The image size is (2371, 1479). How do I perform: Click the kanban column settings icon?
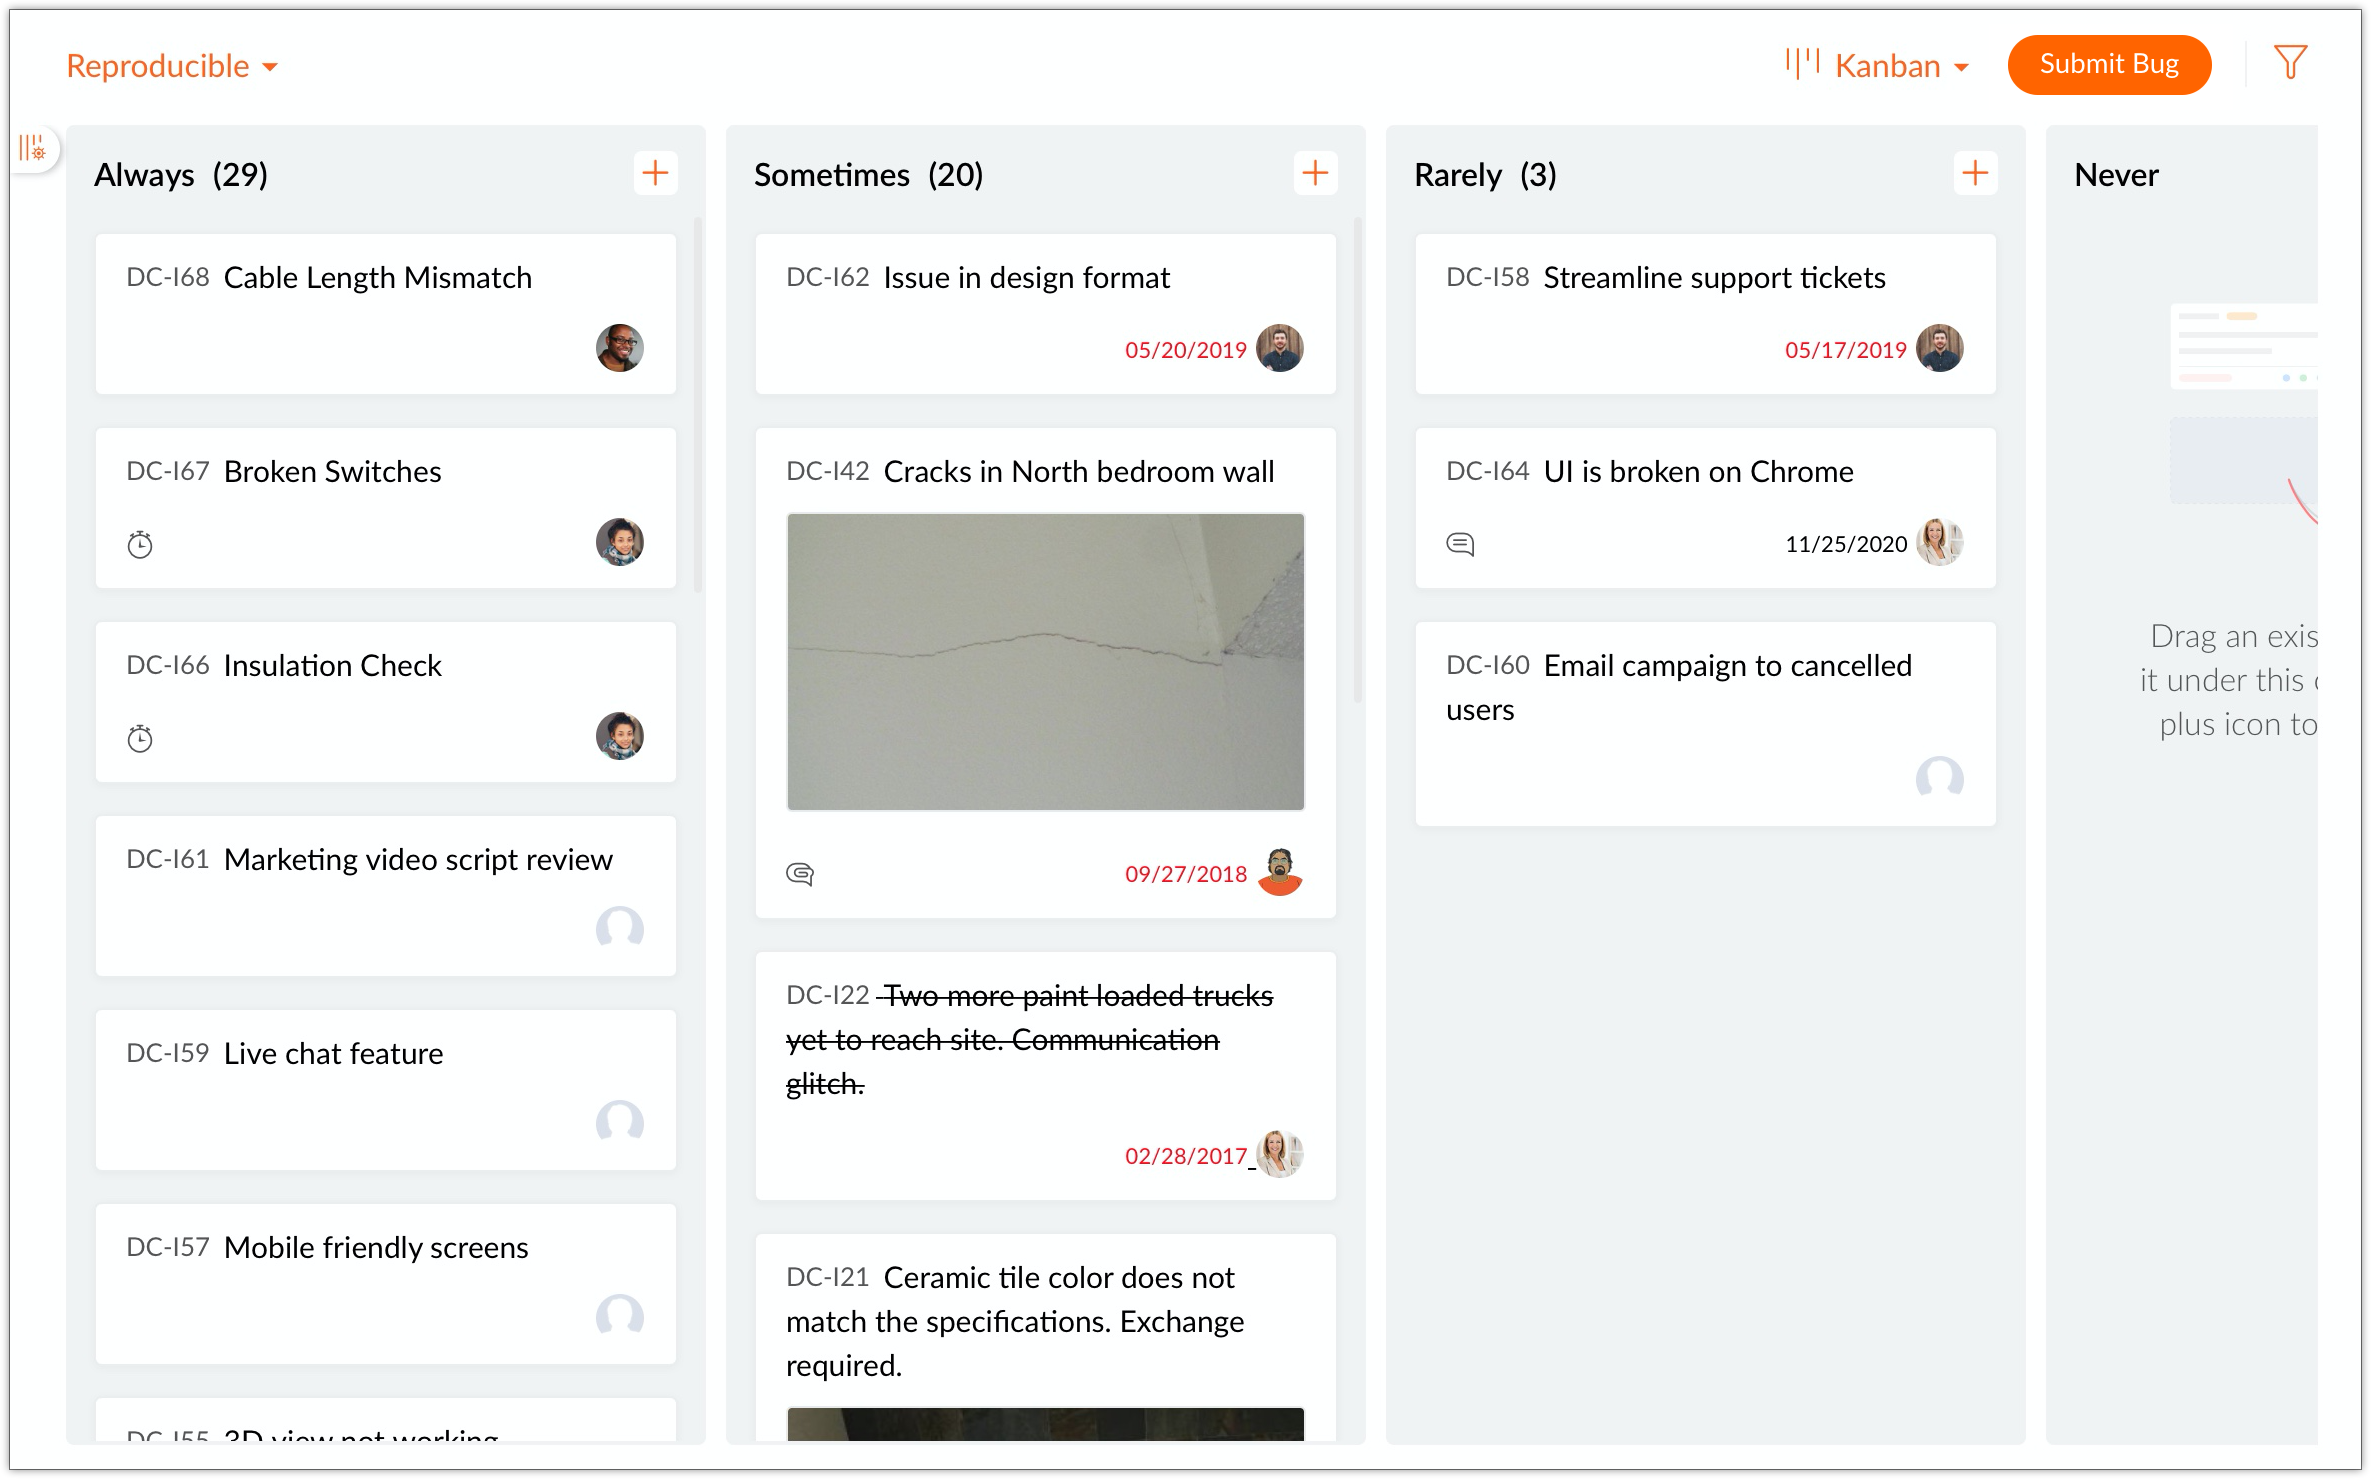33,149
